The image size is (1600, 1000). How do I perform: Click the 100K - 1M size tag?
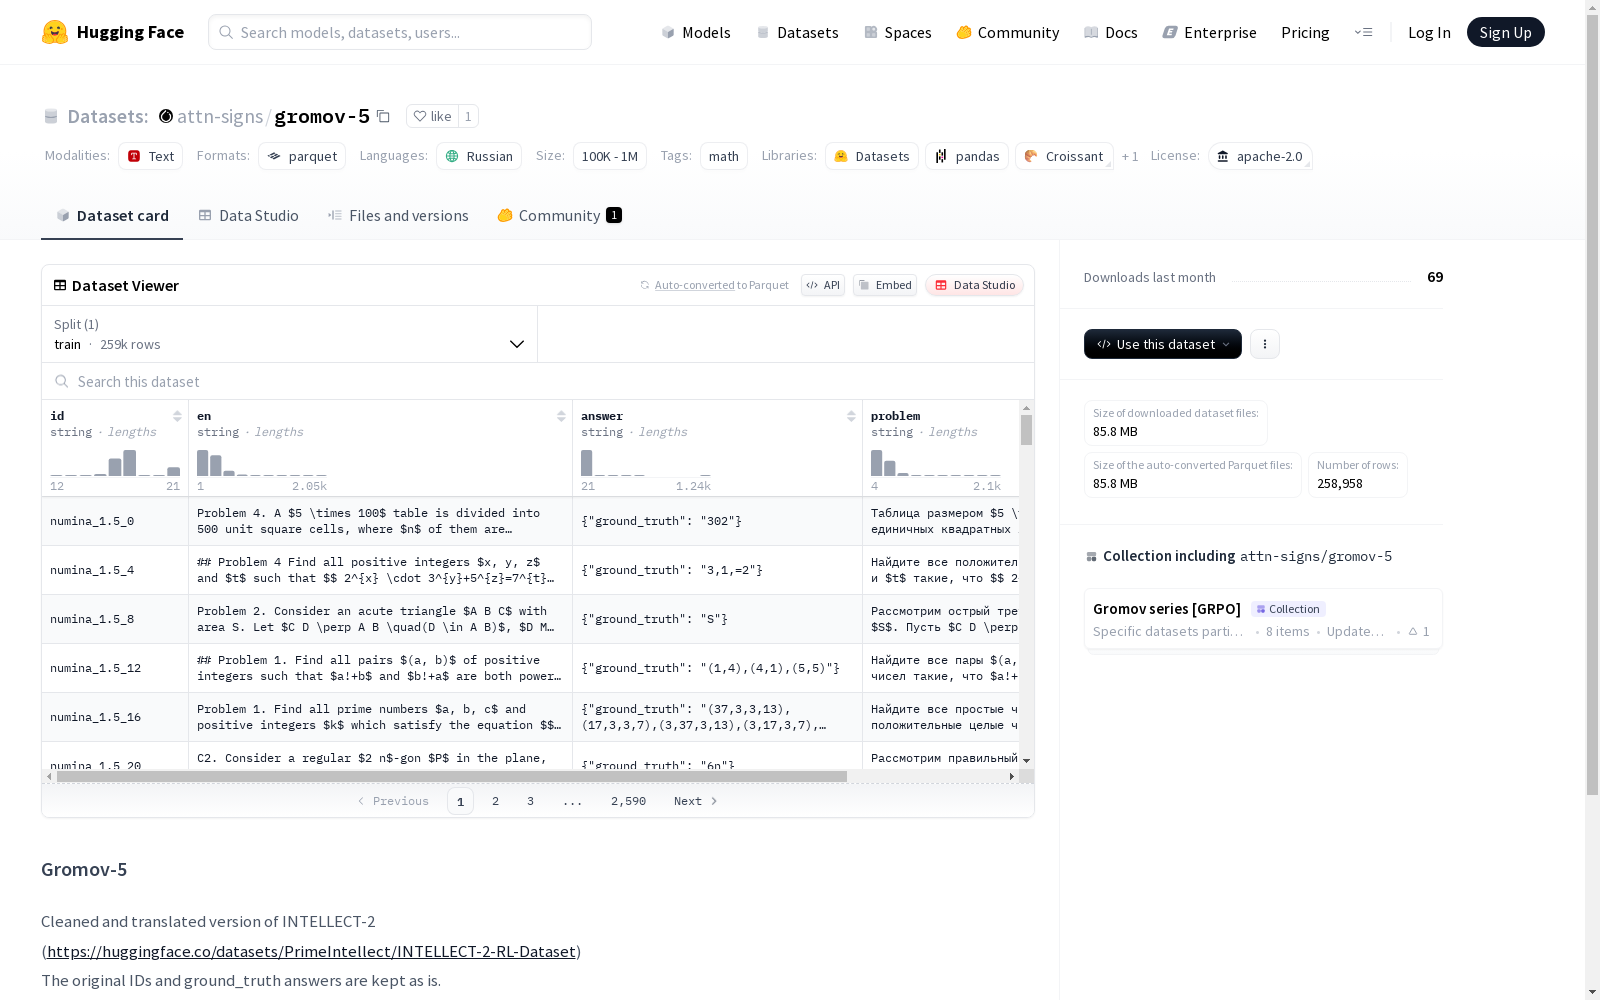tap(610, 156)
